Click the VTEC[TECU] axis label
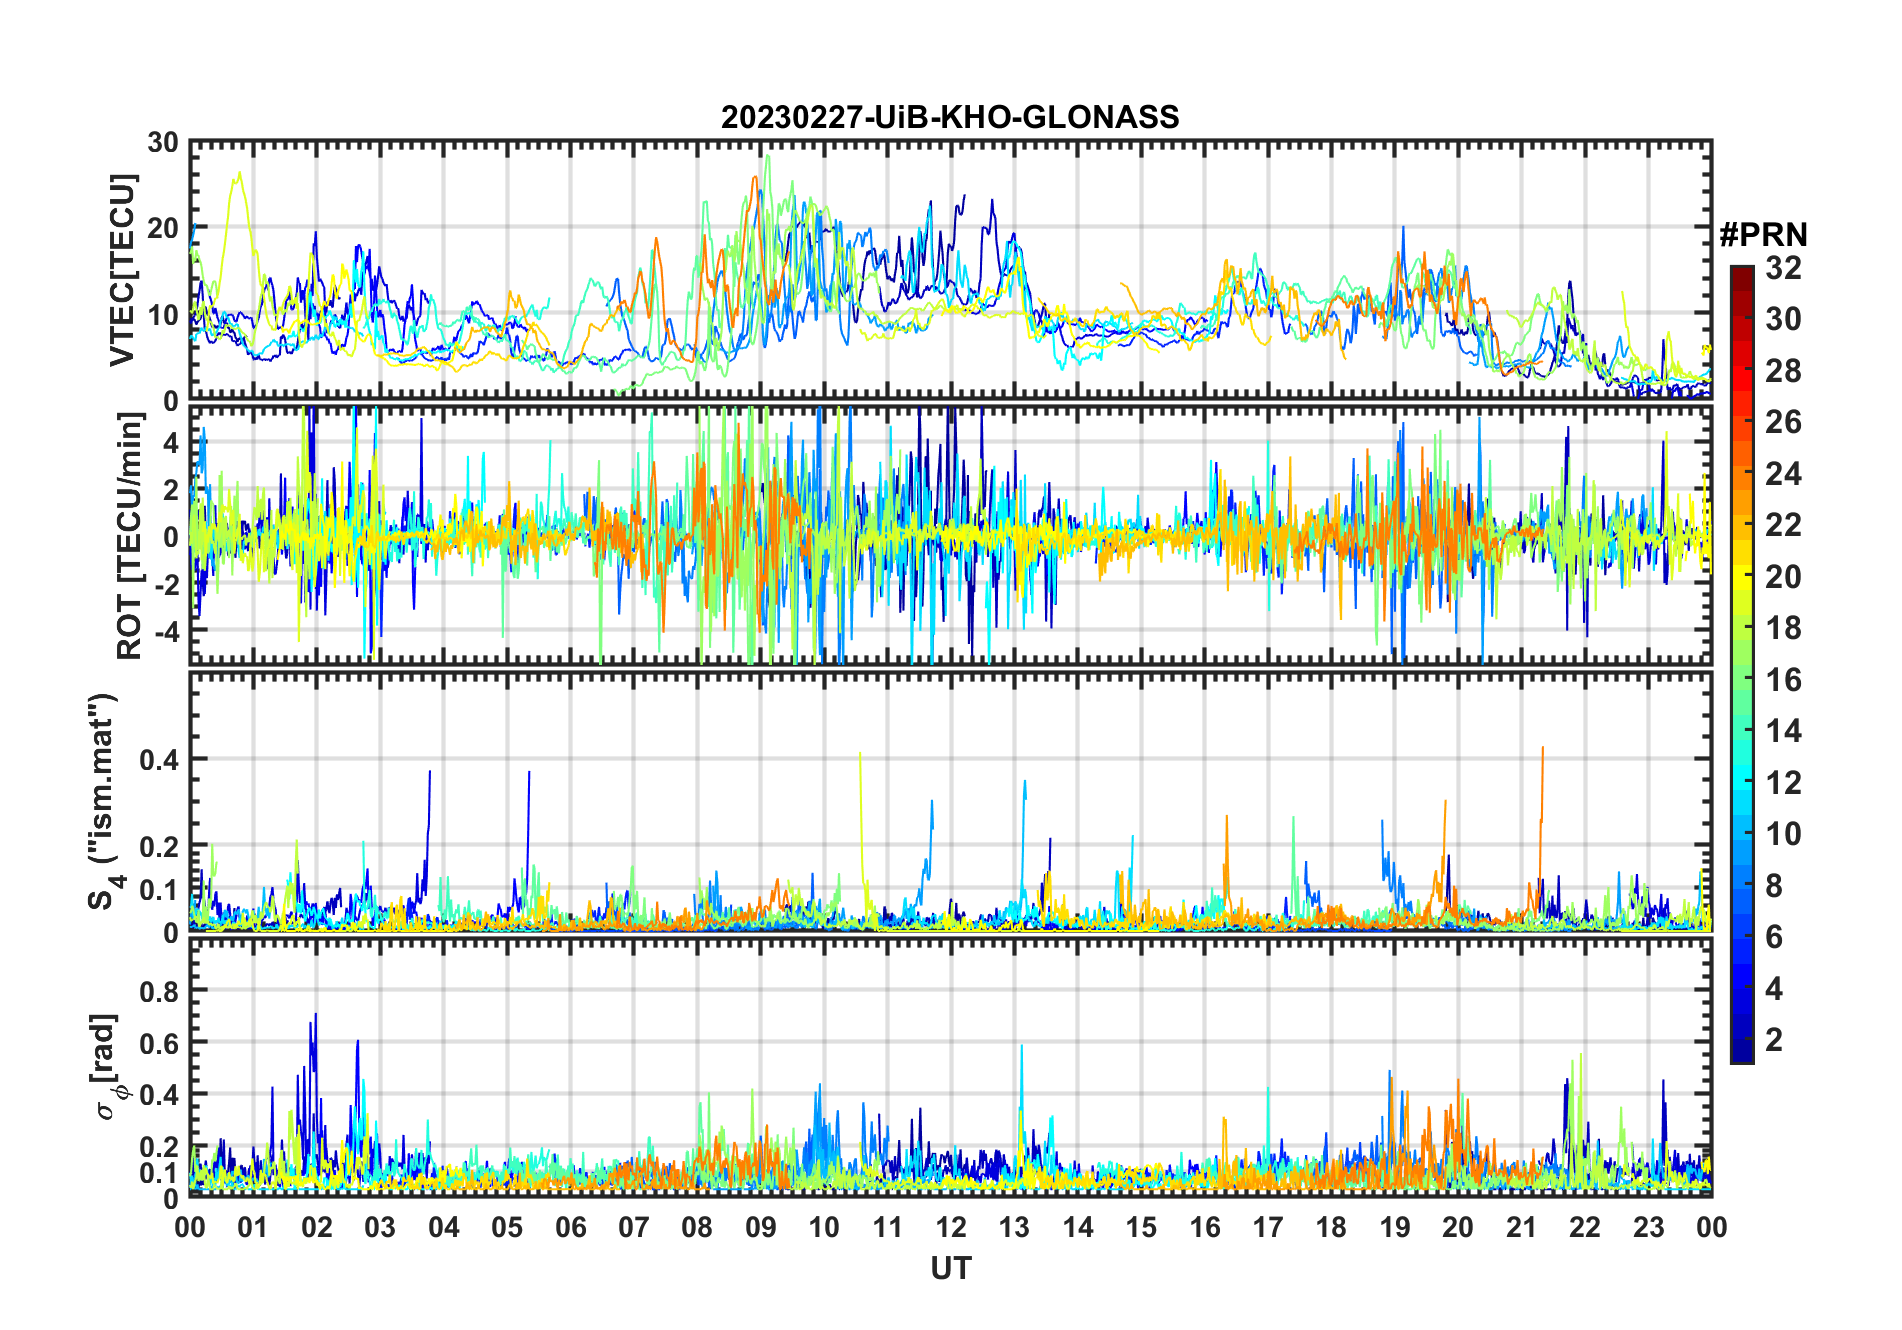 122,271
